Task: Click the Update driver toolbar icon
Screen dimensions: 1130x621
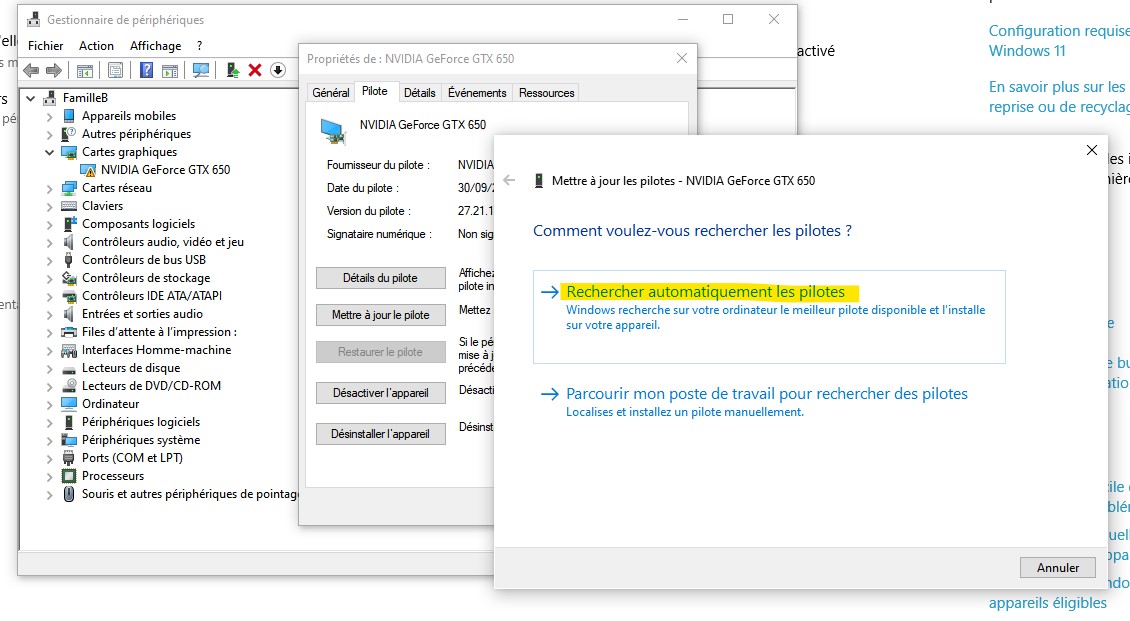Action: 233,70
